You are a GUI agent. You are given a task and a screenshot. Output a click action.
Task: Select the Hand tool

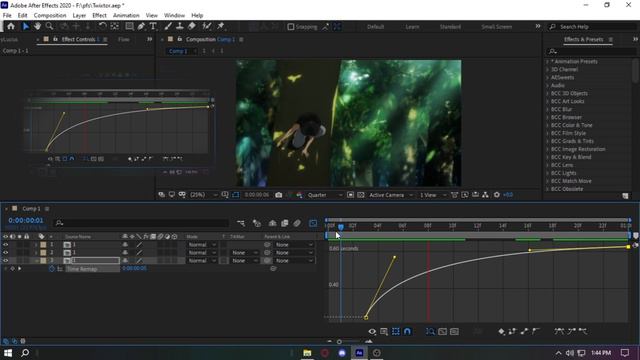pos(37,26)
